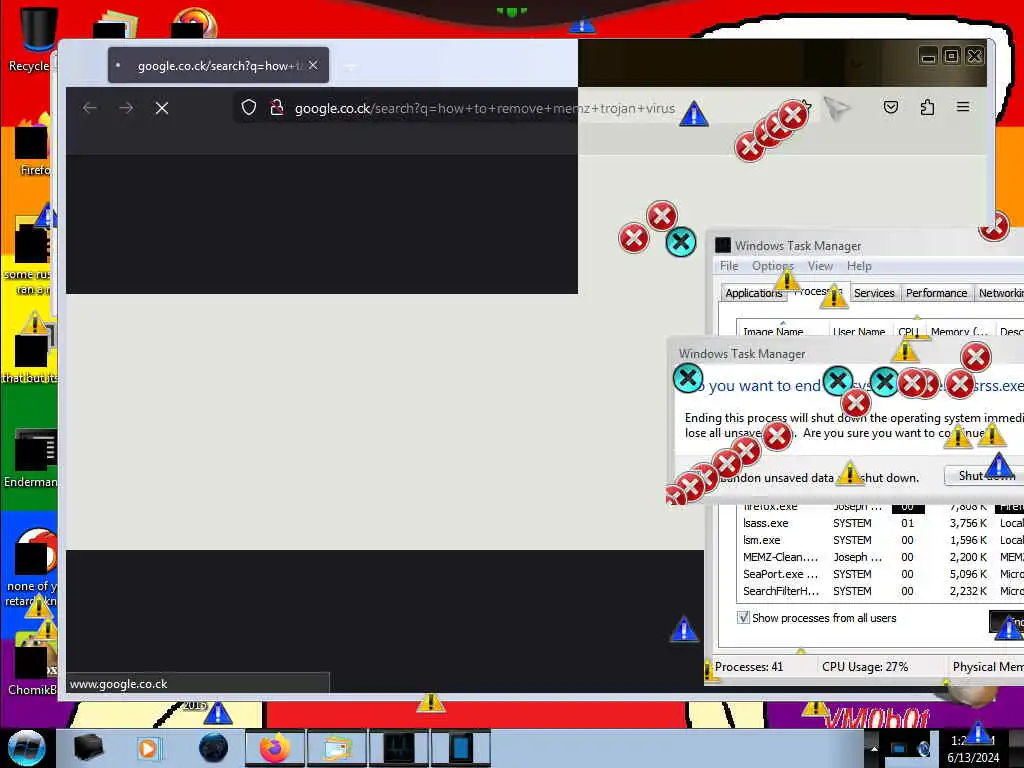
Task: Sort processes by User Name column
Action: [861, 330]
